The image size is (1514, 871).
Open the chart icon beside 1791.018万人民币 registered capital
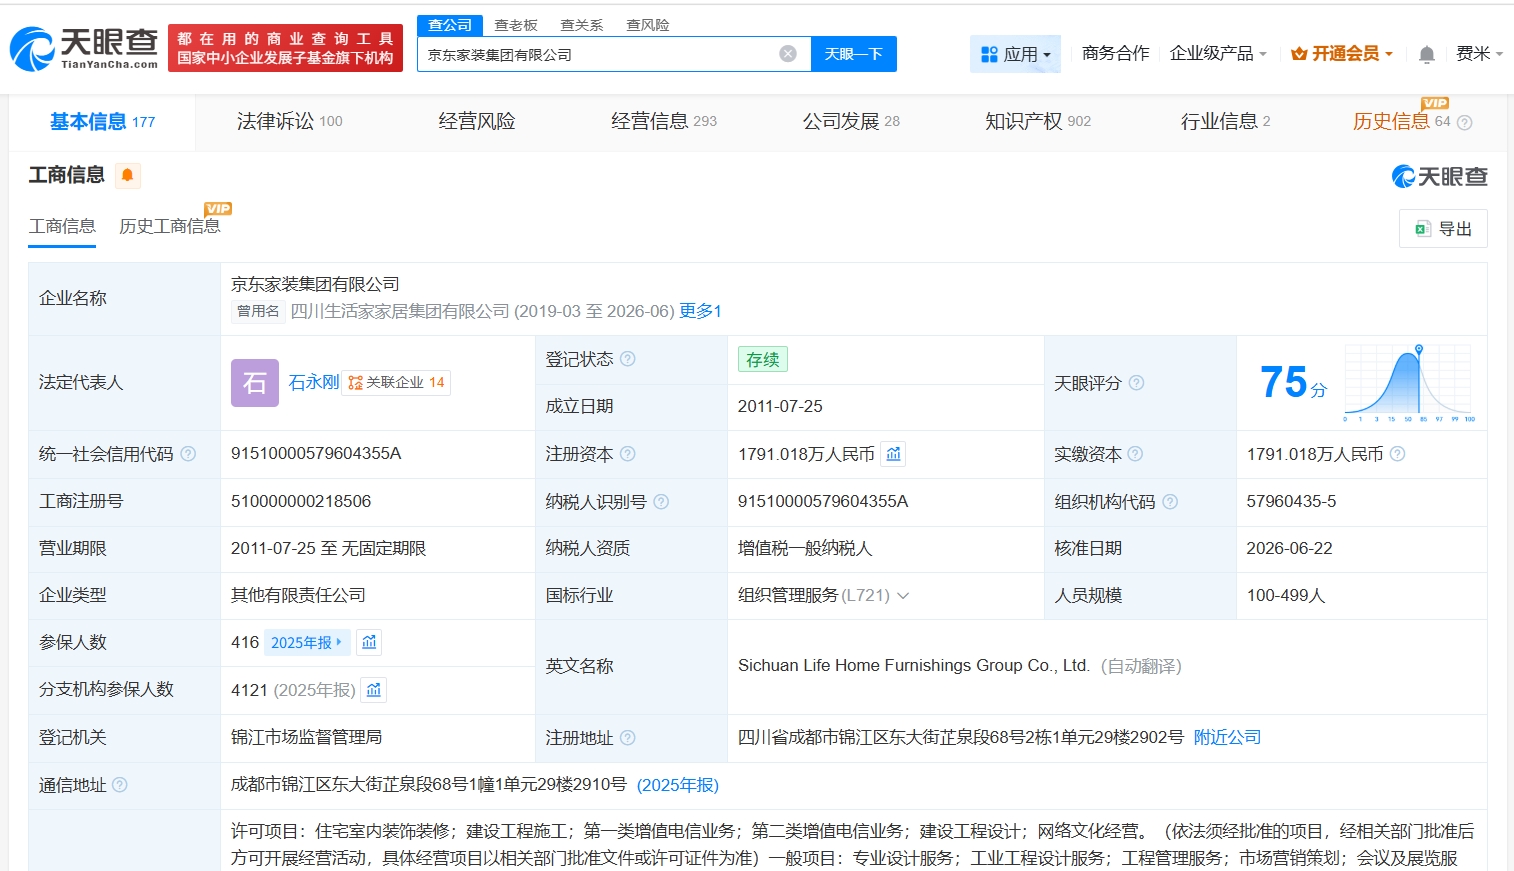(x=894, y=454)
